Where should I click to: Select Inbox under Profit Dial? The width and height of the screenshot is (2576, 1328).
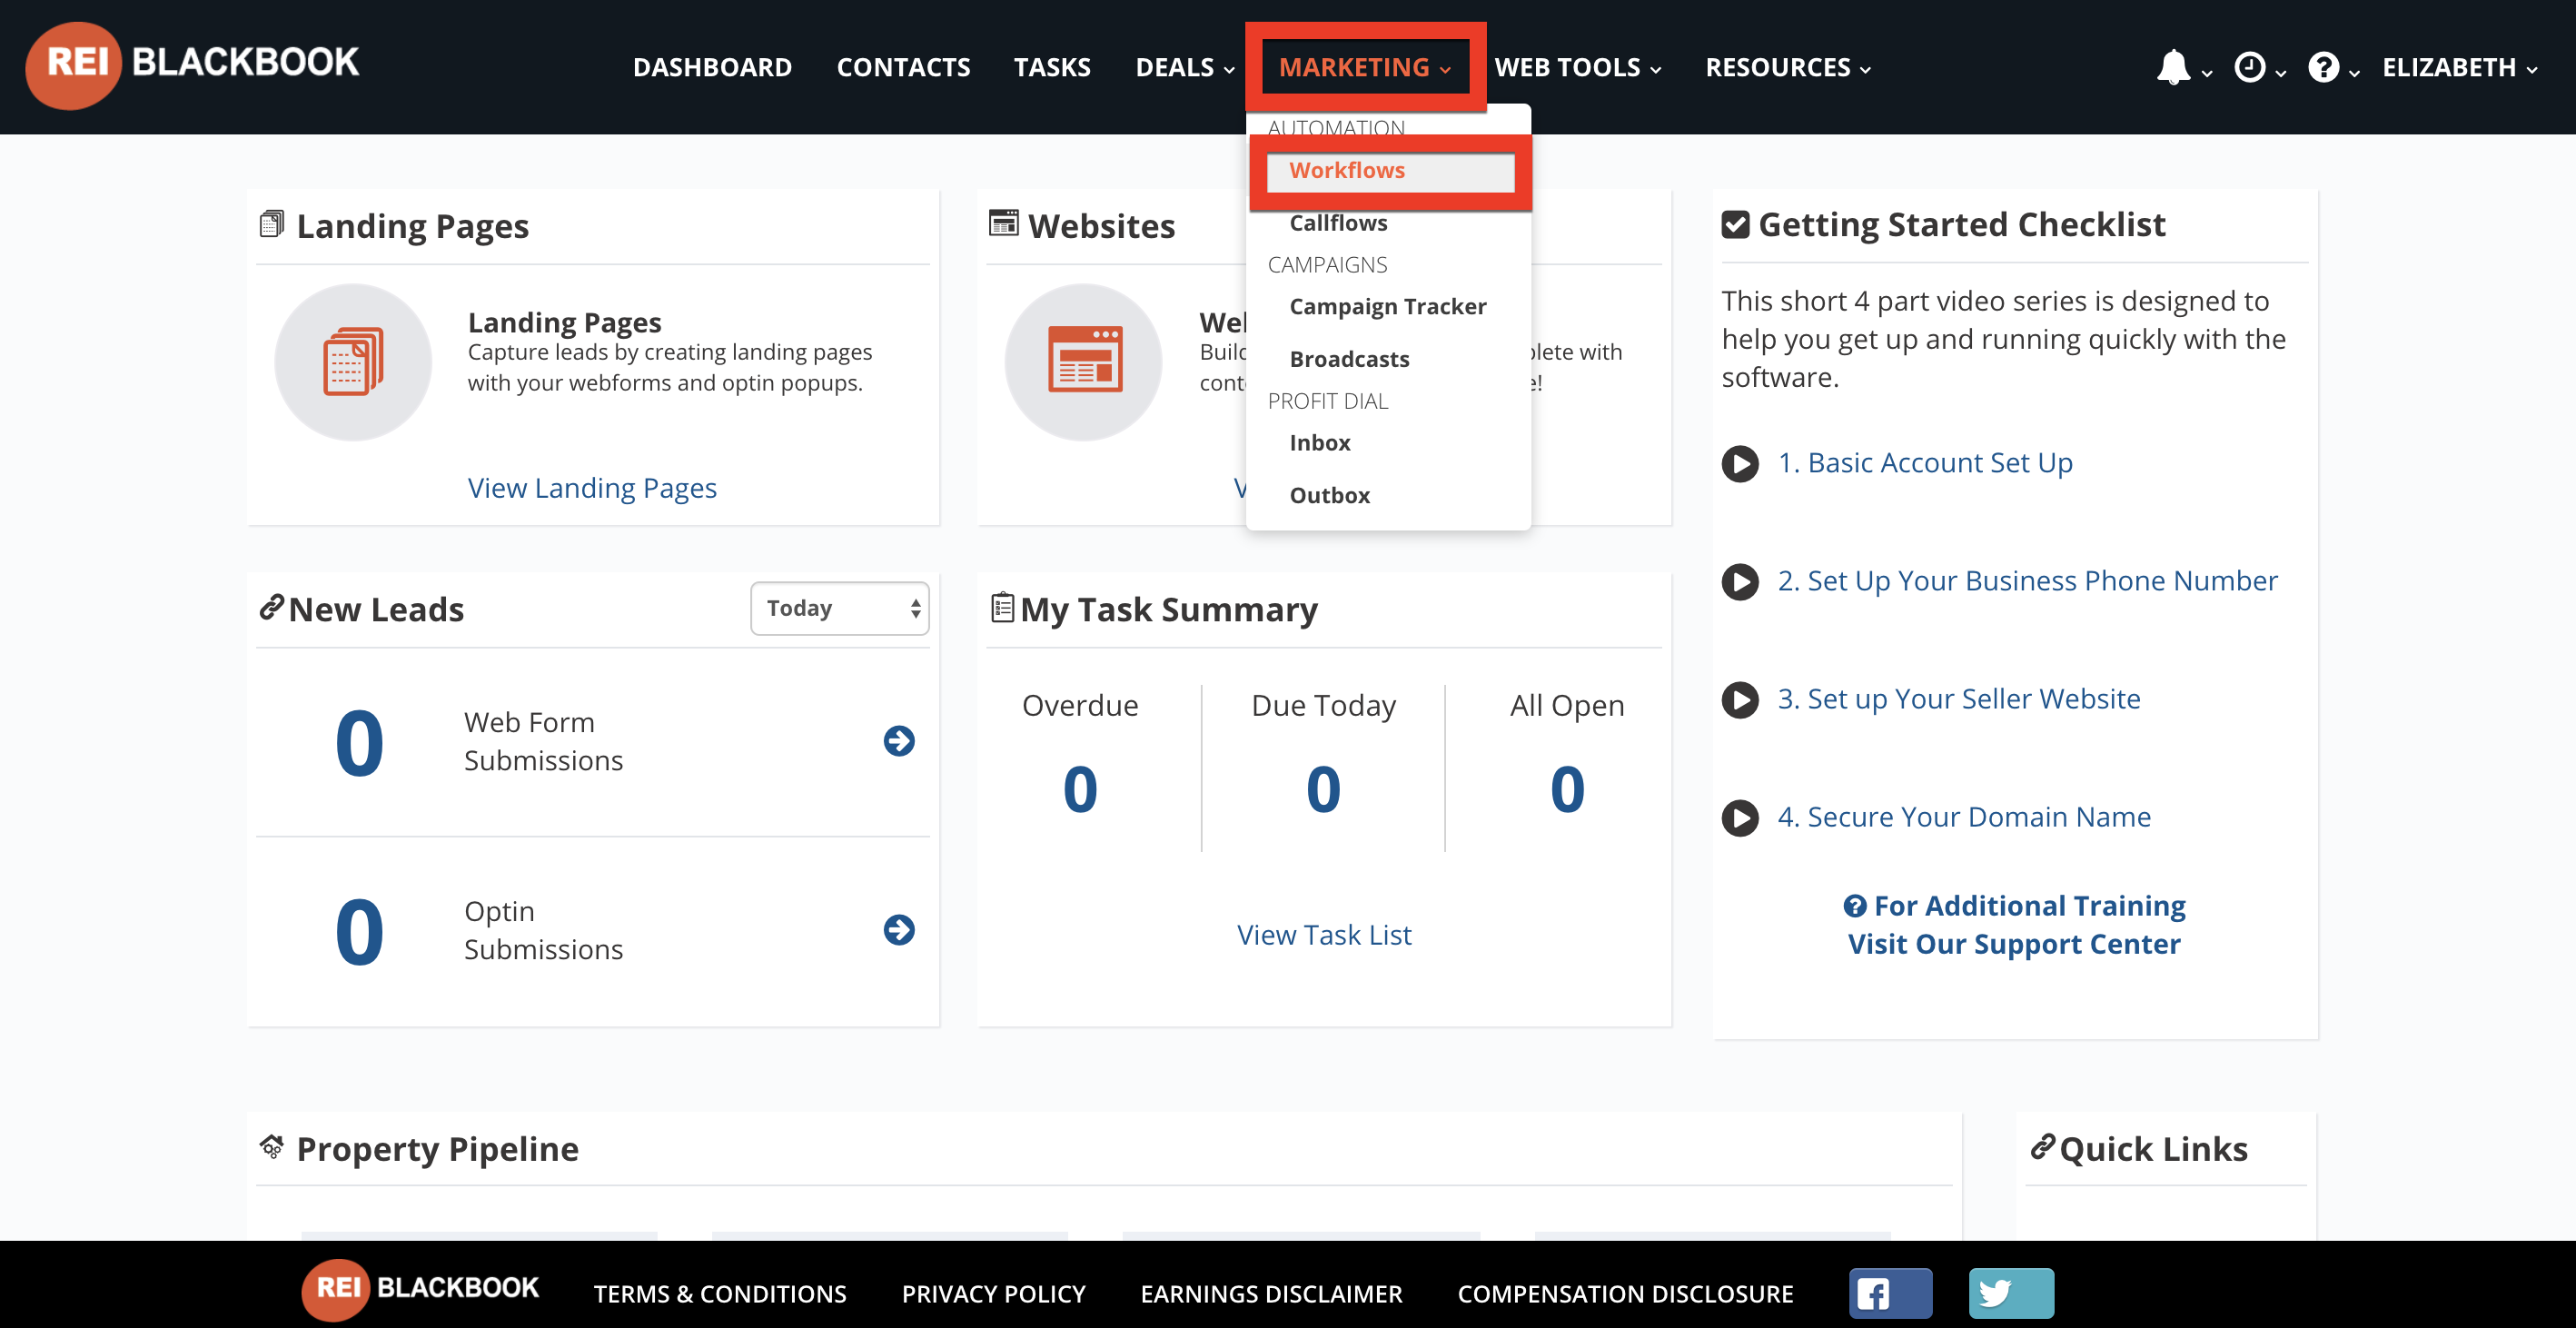[x=1320, y=442]
